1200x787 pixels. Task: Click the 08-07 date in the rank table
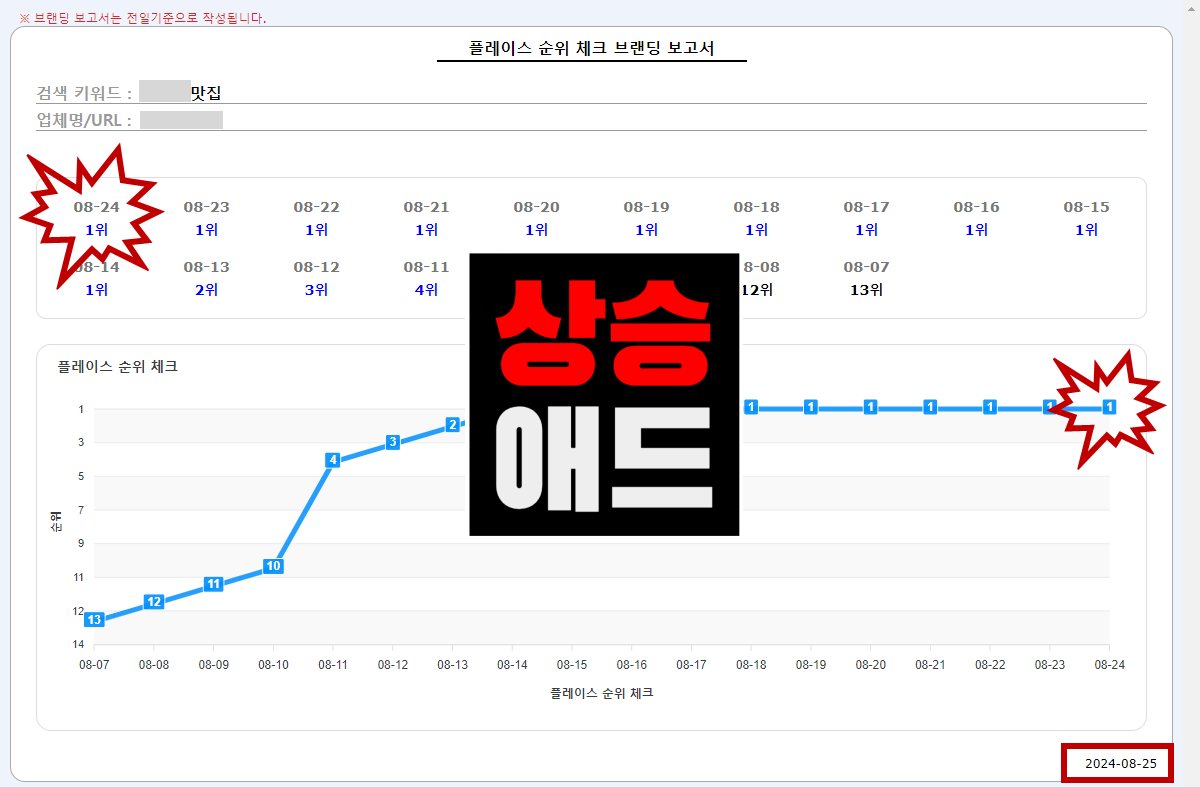coord(866,267)
